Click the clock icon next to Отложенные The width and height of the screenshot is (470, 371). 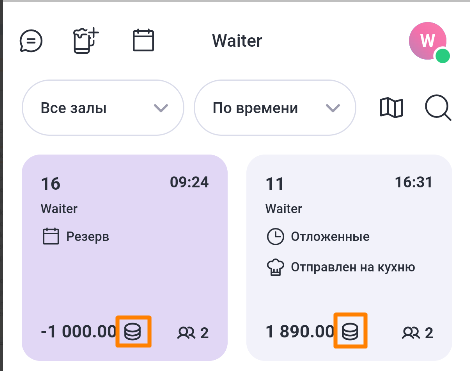(275, 237)
